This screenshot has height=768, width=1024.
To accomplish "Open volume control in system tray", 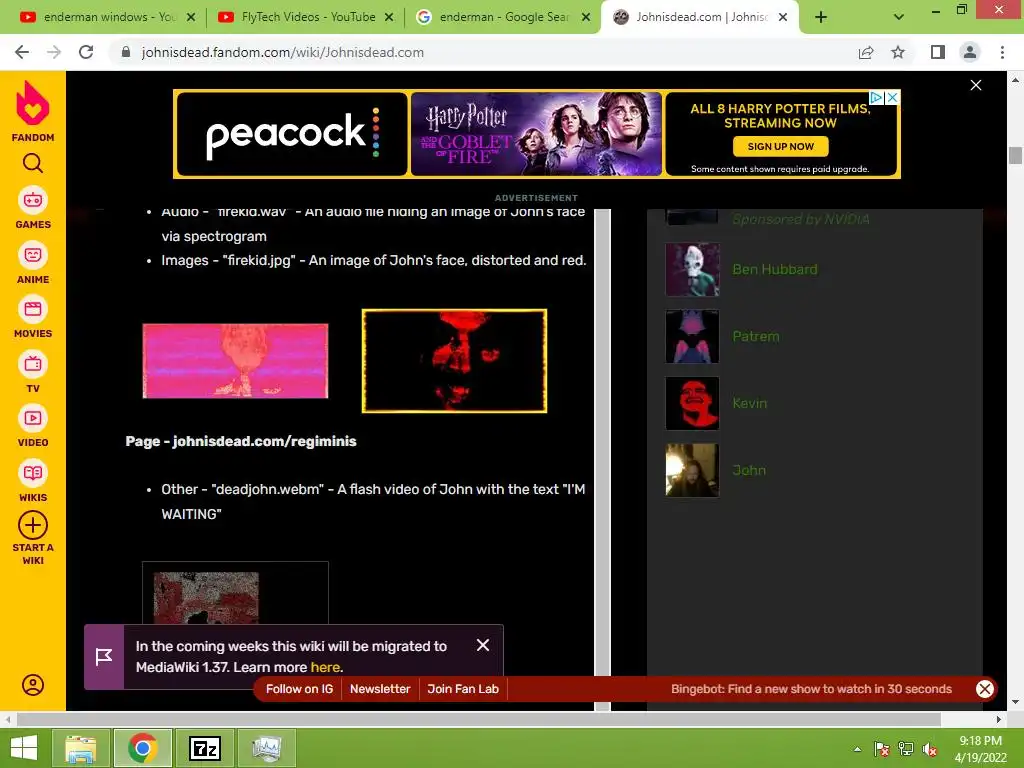I will (x=930, y=749).
